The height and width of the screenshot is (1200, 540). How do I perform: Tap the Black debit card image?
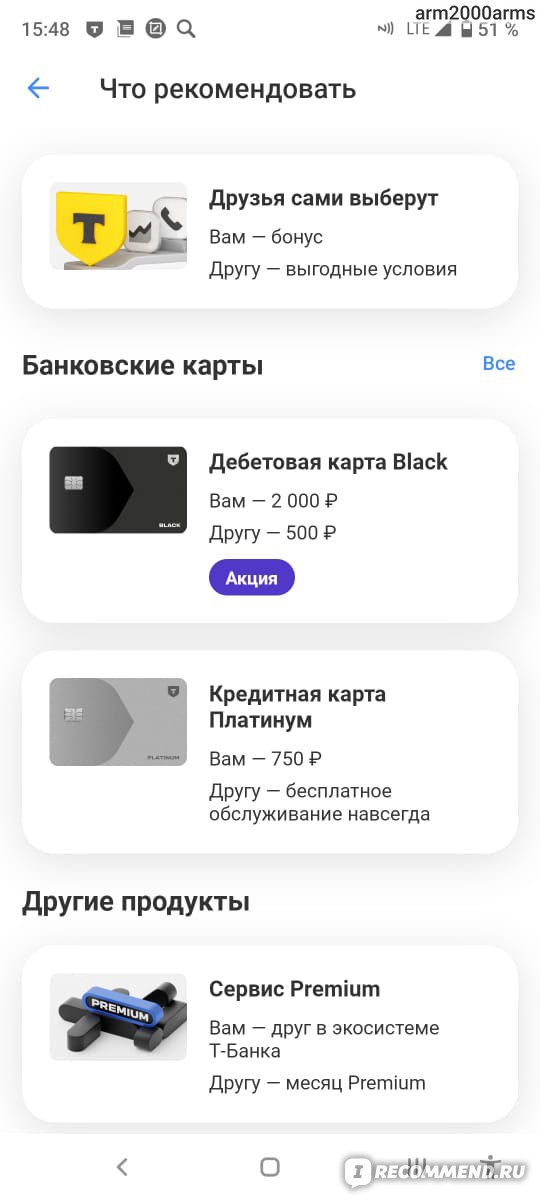pos(118,490)
